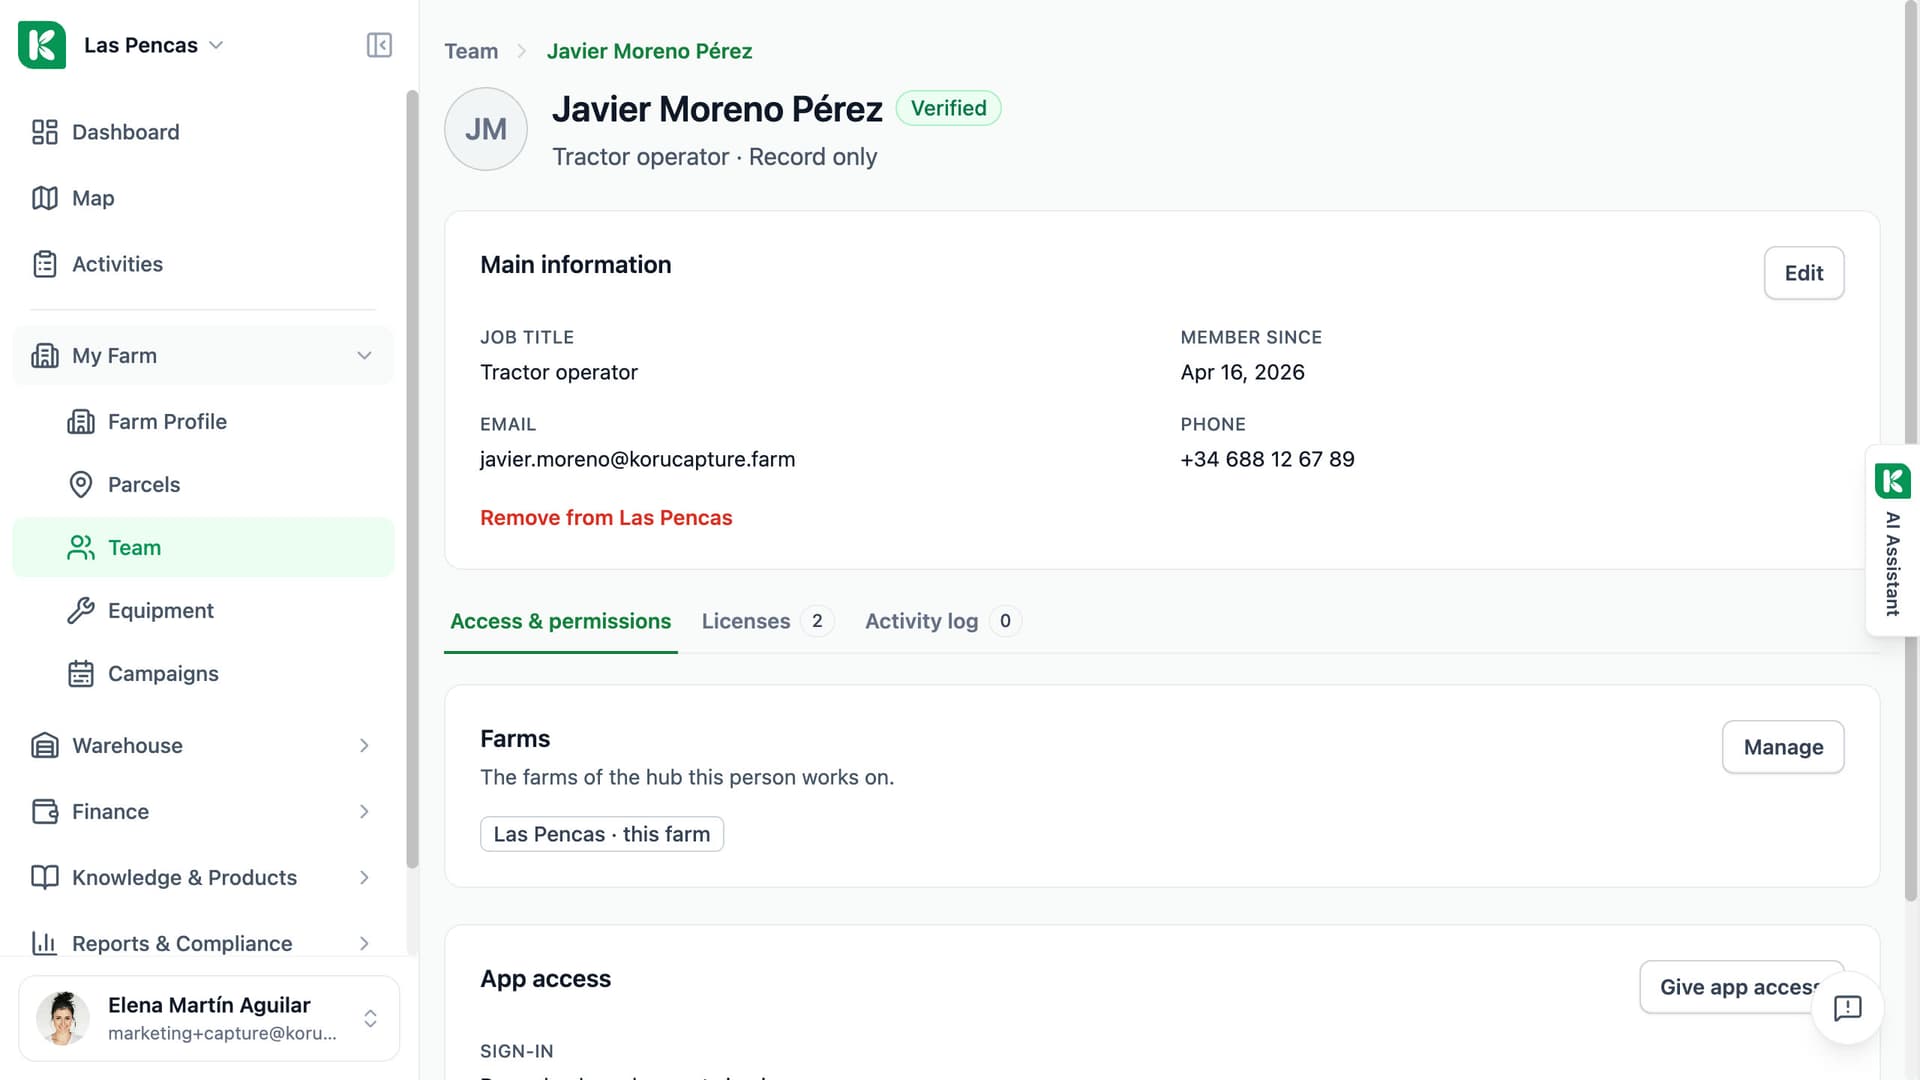Expand Reports & Compliance chevron
Screen dimensions: 1920x1080
click(x=364, y=943)
